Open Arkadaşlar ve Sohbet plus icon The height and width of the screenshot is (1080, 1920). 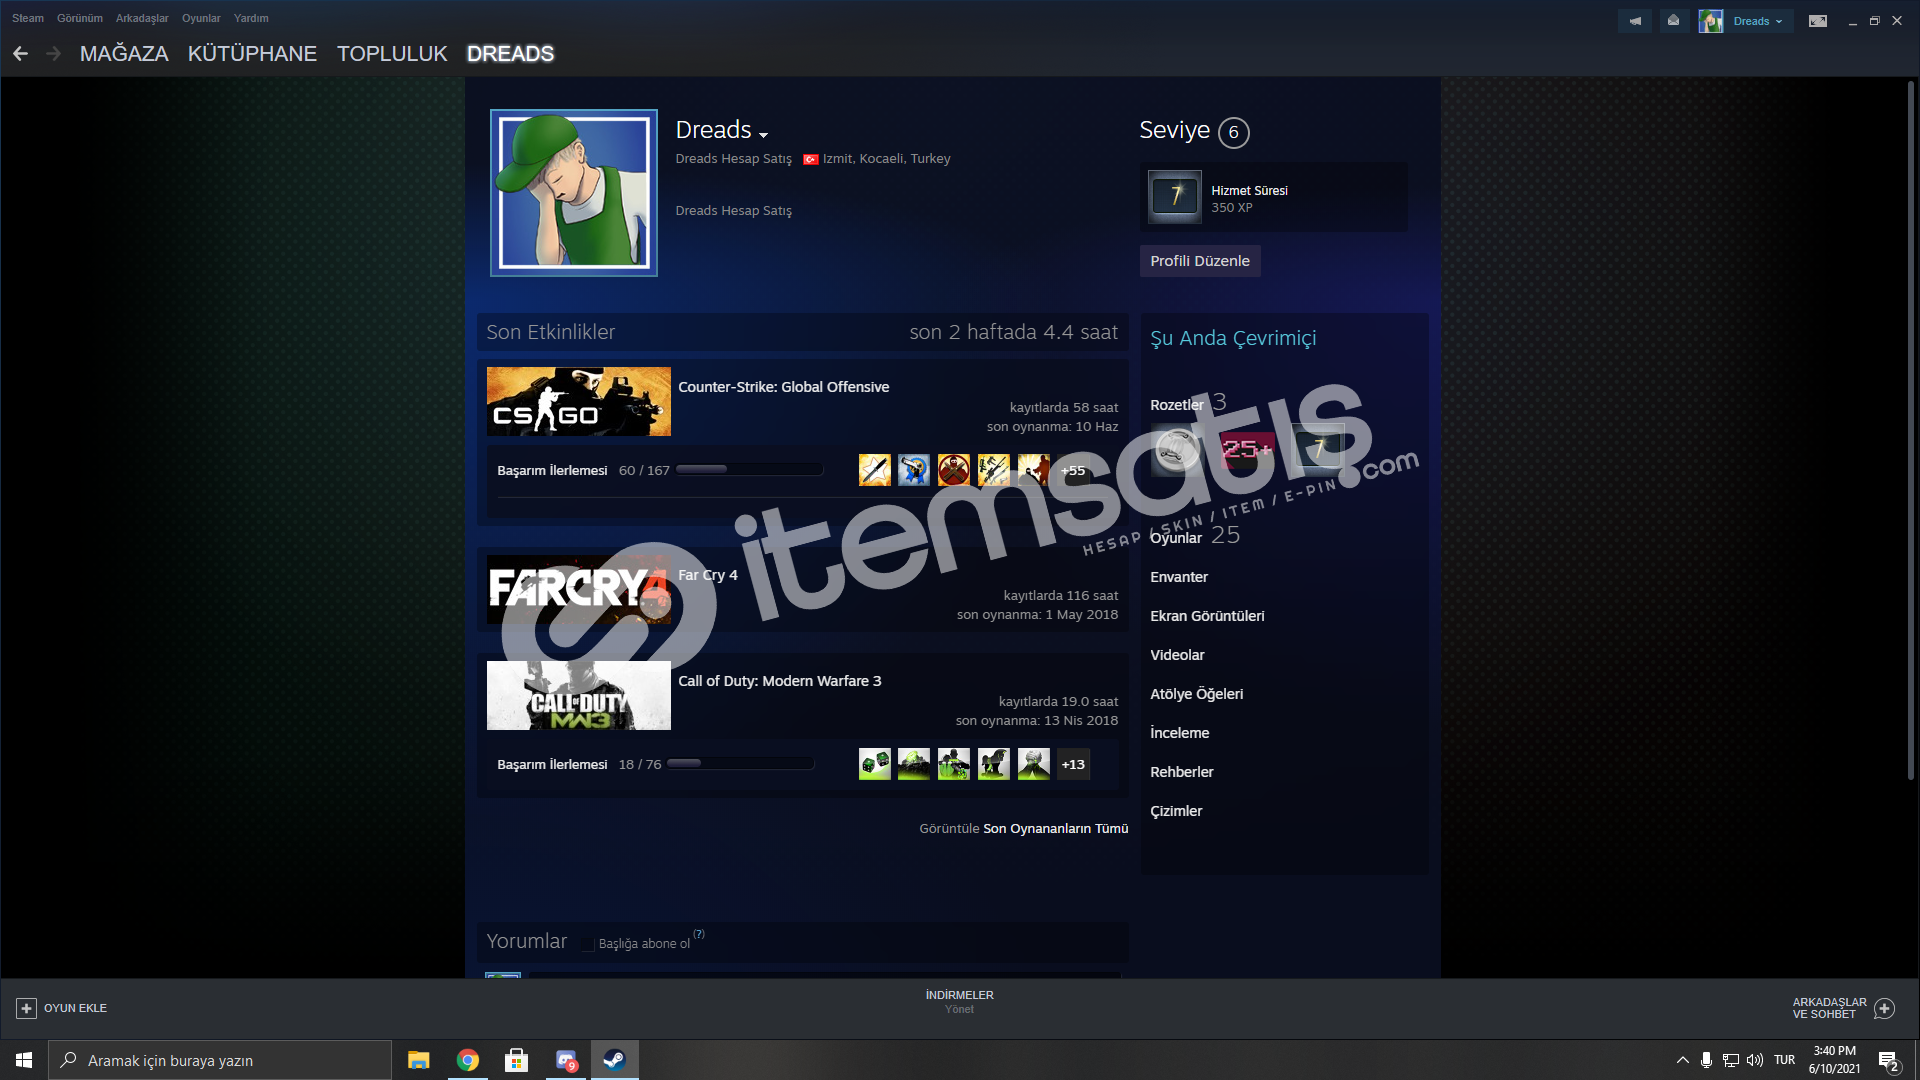coord(1884,1008)
